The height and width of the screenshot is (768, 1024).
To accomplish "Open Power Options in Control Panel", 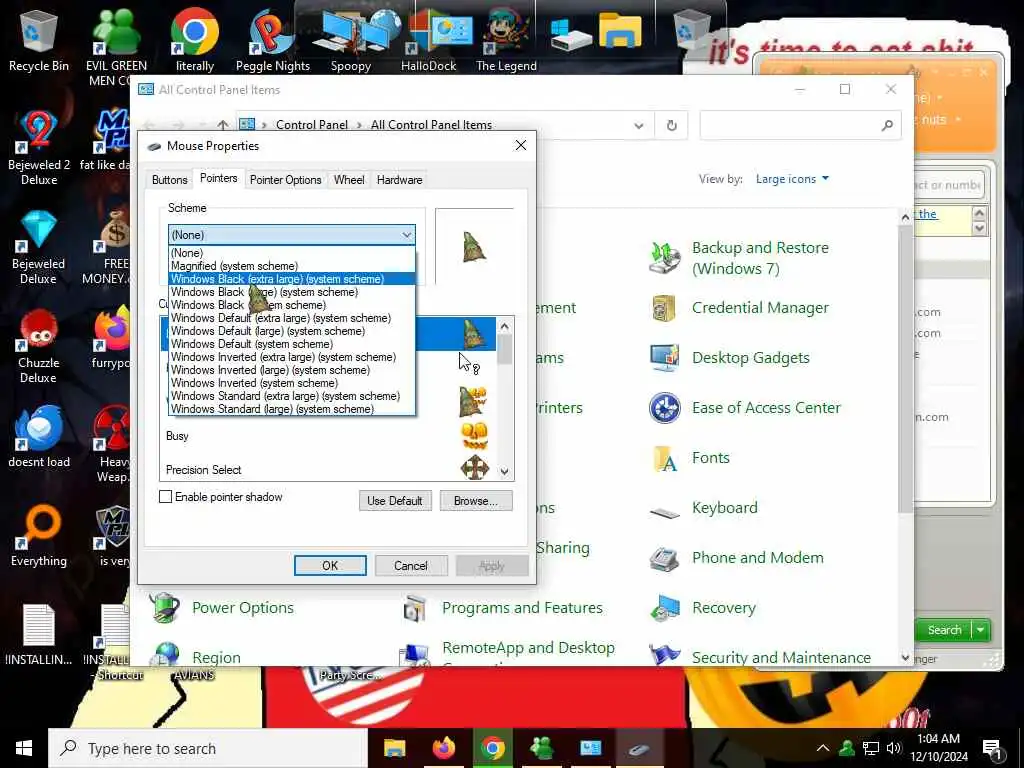I will [221, 608].
